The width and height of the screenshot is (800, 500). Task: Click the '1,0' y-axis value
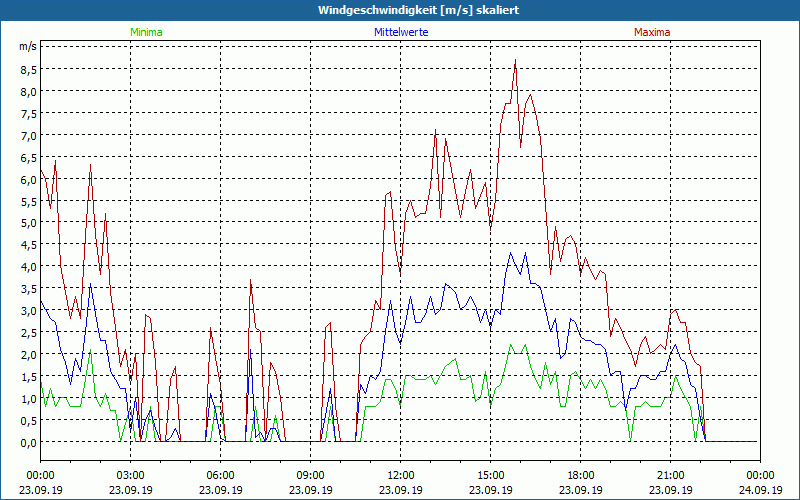click(x=28, y=398)
